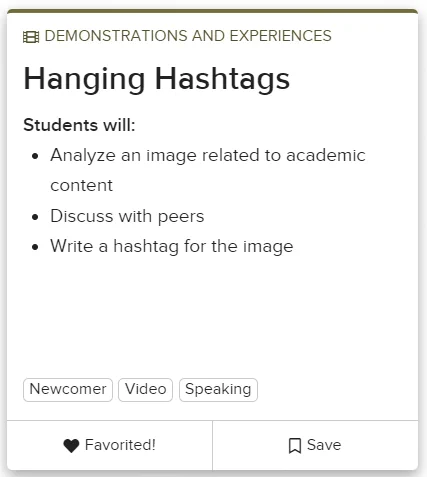The height and width of the screenshot is (477, 427).
Task: Click the olive accent bar atop card
Action: [x=213, y=11]
